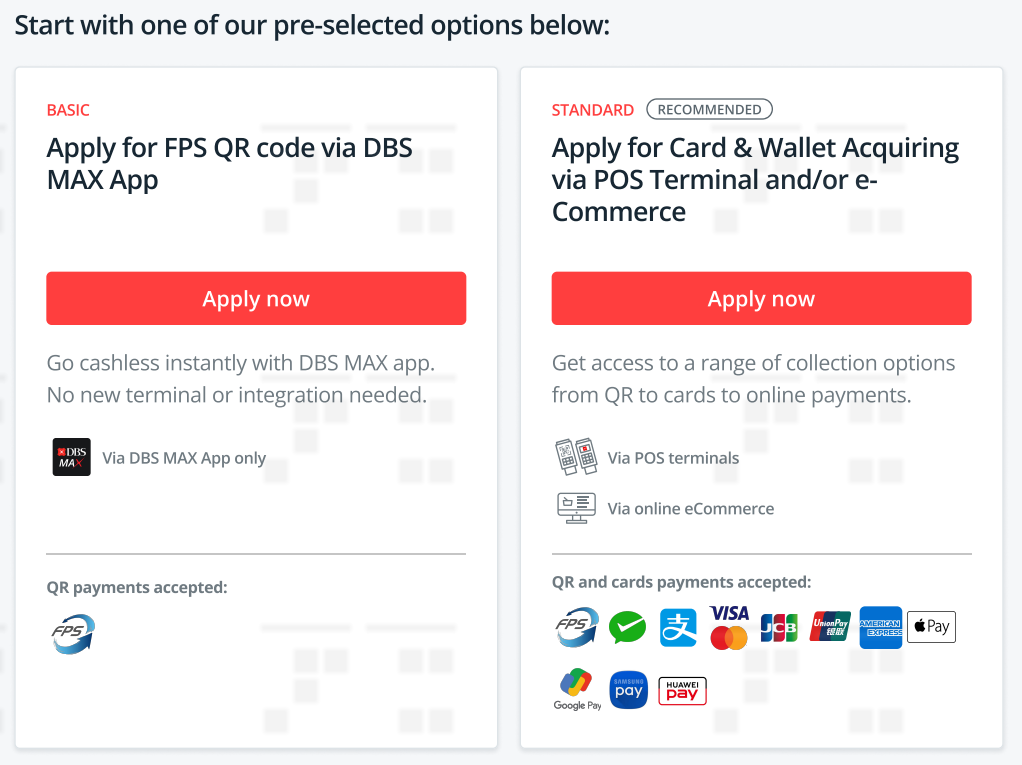This screenshot has width=1022, height=765.
Task: Click the online eCommerce monitor icon
Action: tap(576, 508)
